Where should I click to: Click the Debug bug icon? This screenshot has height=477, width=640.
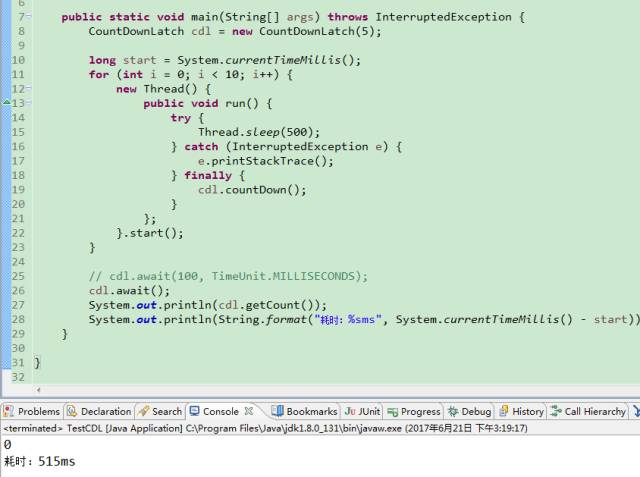[453, 411]
